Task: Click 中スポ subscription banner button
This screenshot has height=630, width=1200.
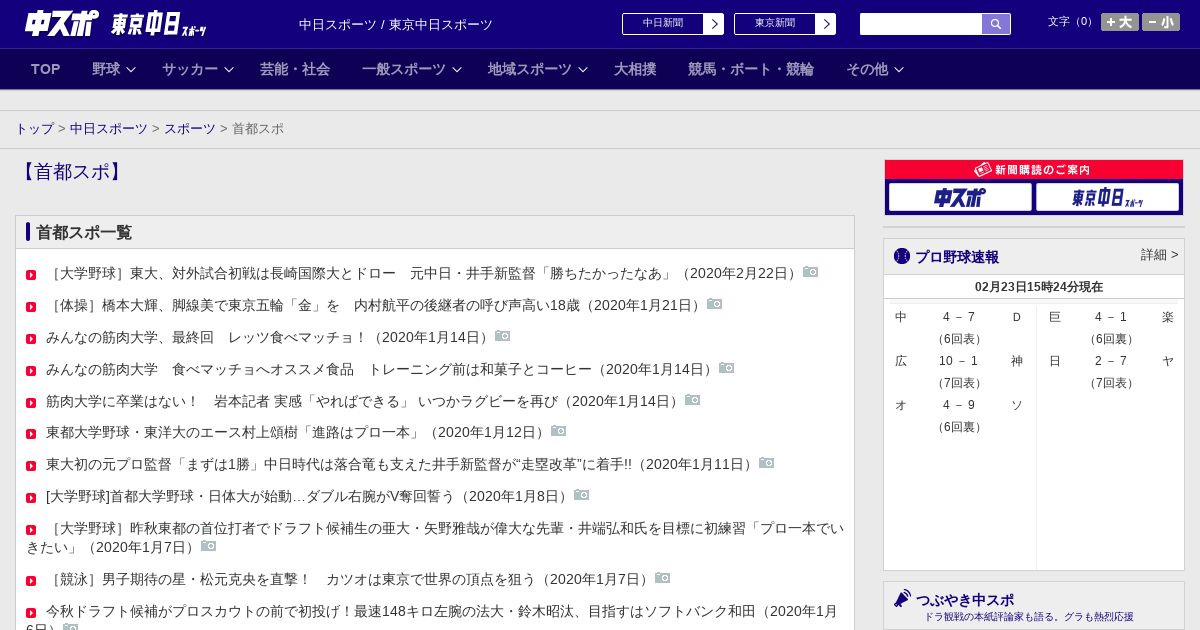Action: [x=960, y=197]
